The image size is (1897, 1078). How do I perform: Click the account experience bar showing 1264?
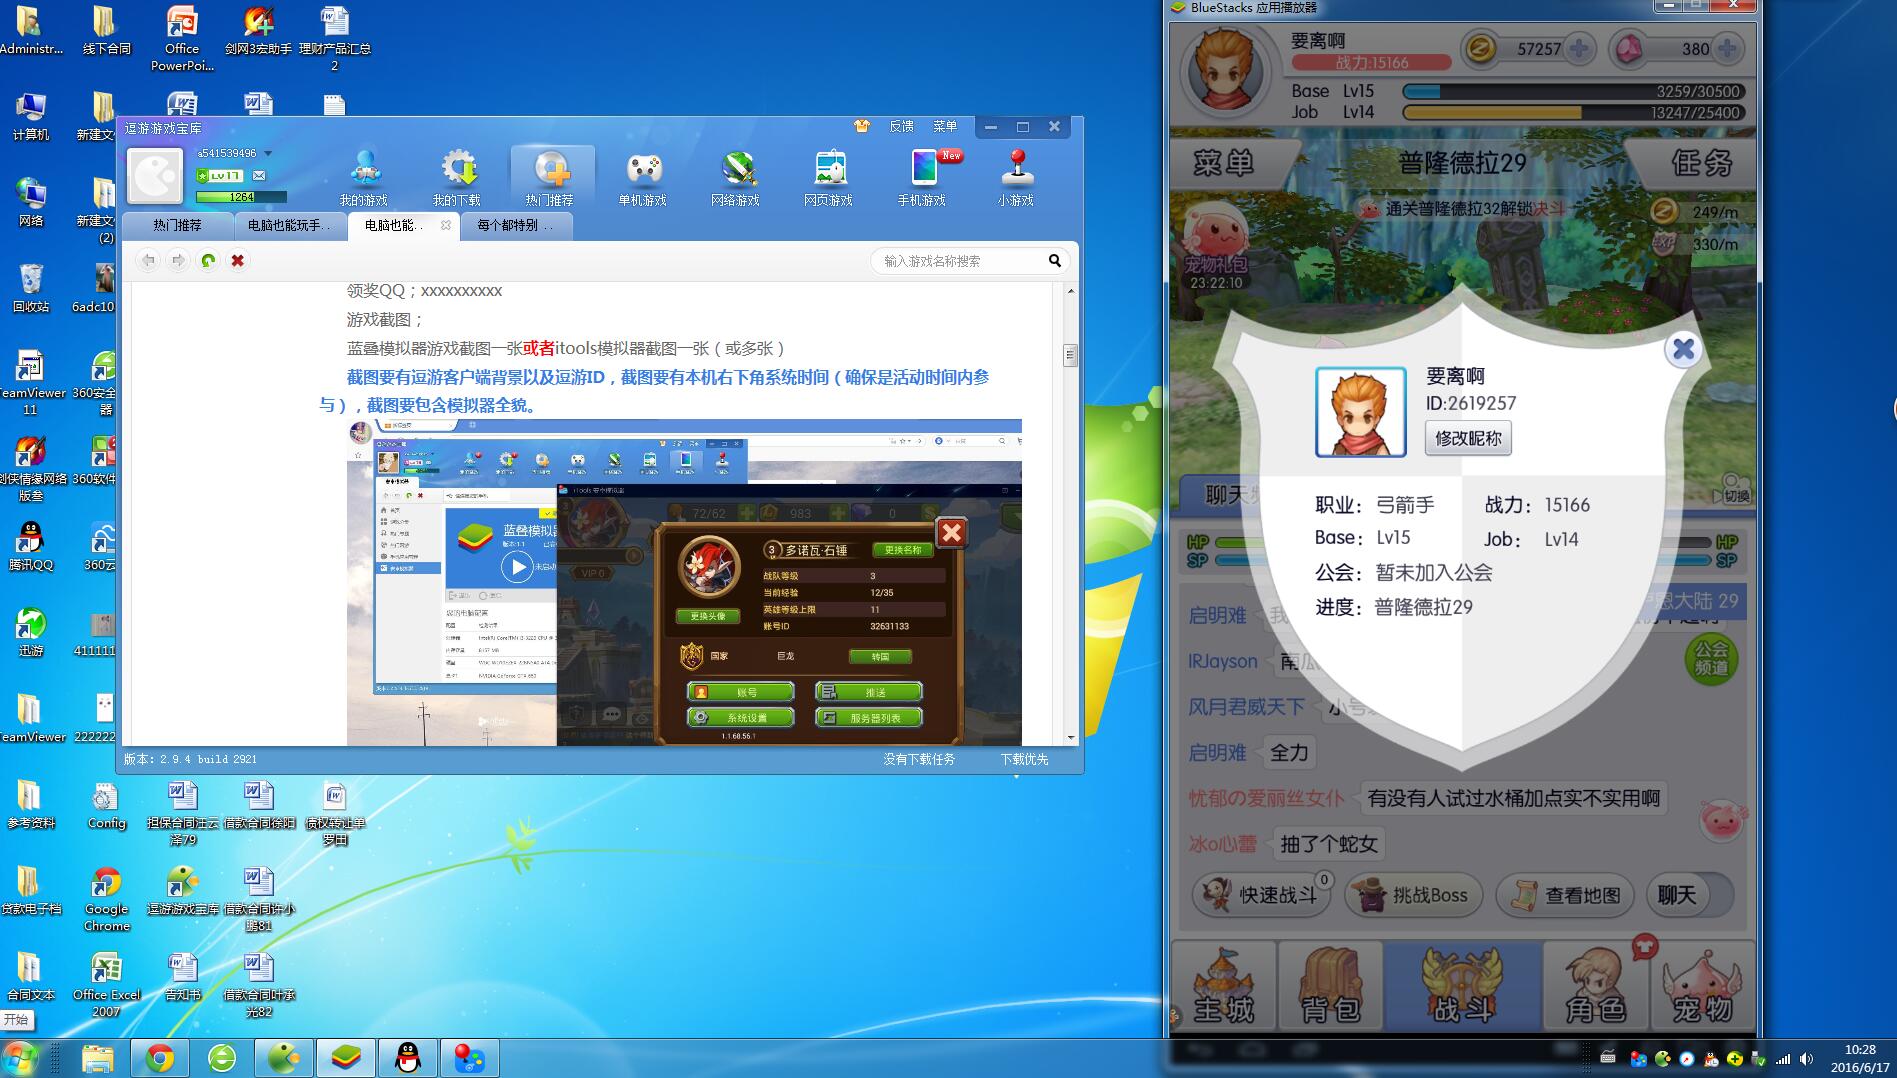(241, 197)
